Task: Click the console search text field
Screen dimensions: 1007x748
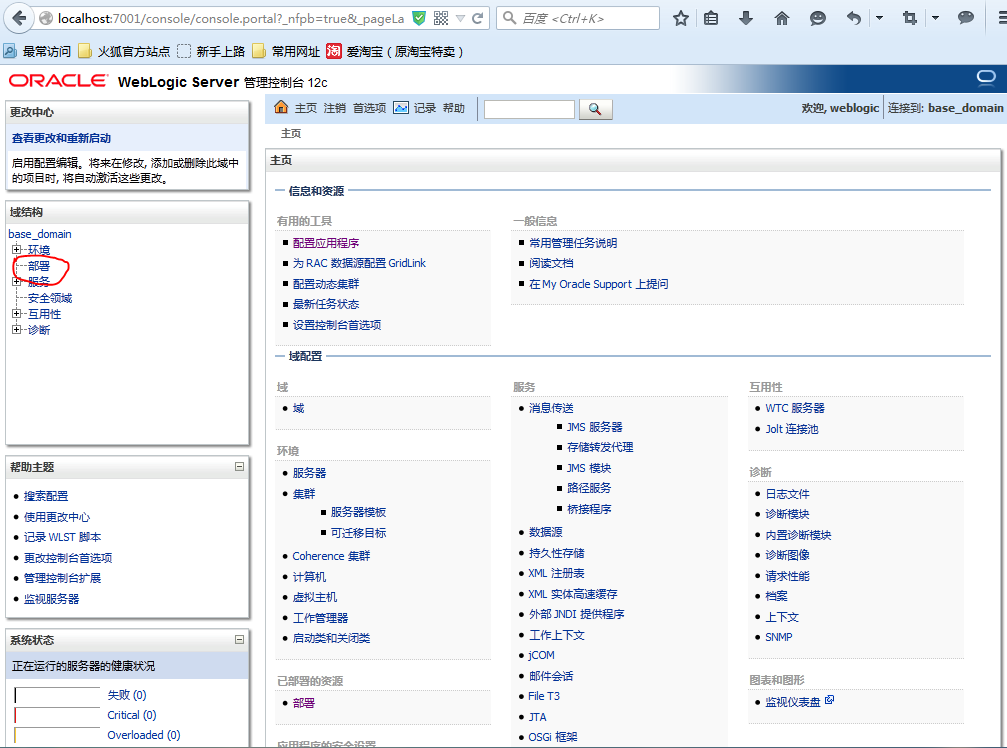Action: [529, 109]
